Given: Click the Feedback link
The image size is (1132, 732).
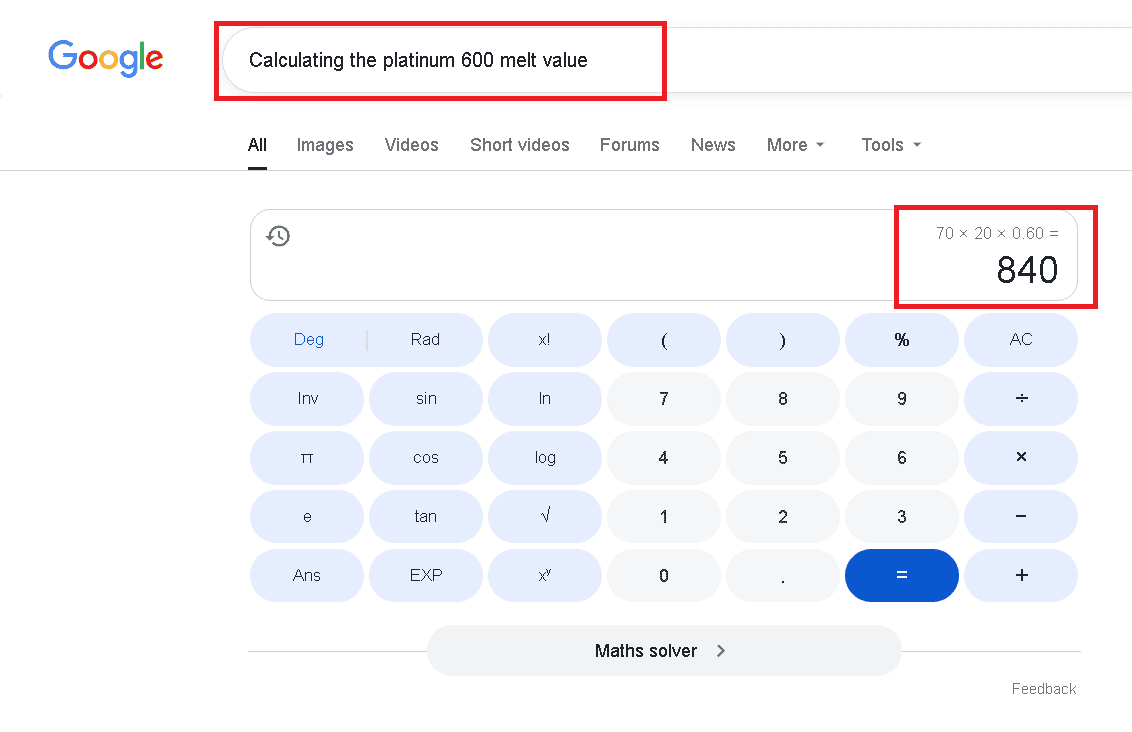Looking at the screenshot, I should (1043, 689).
